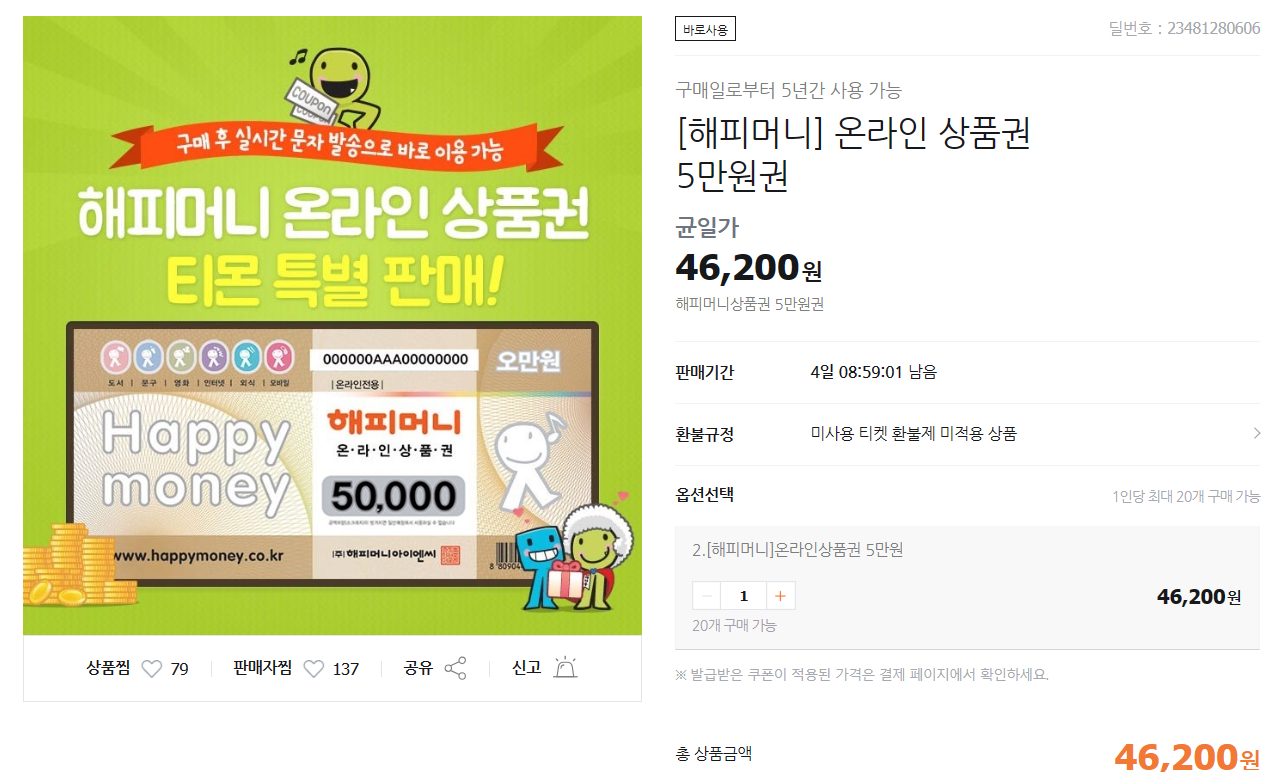Open 미사용 티켓 환불제 미적용 상품 details
The image size is (1286, 772).
[x=913, y=434]
